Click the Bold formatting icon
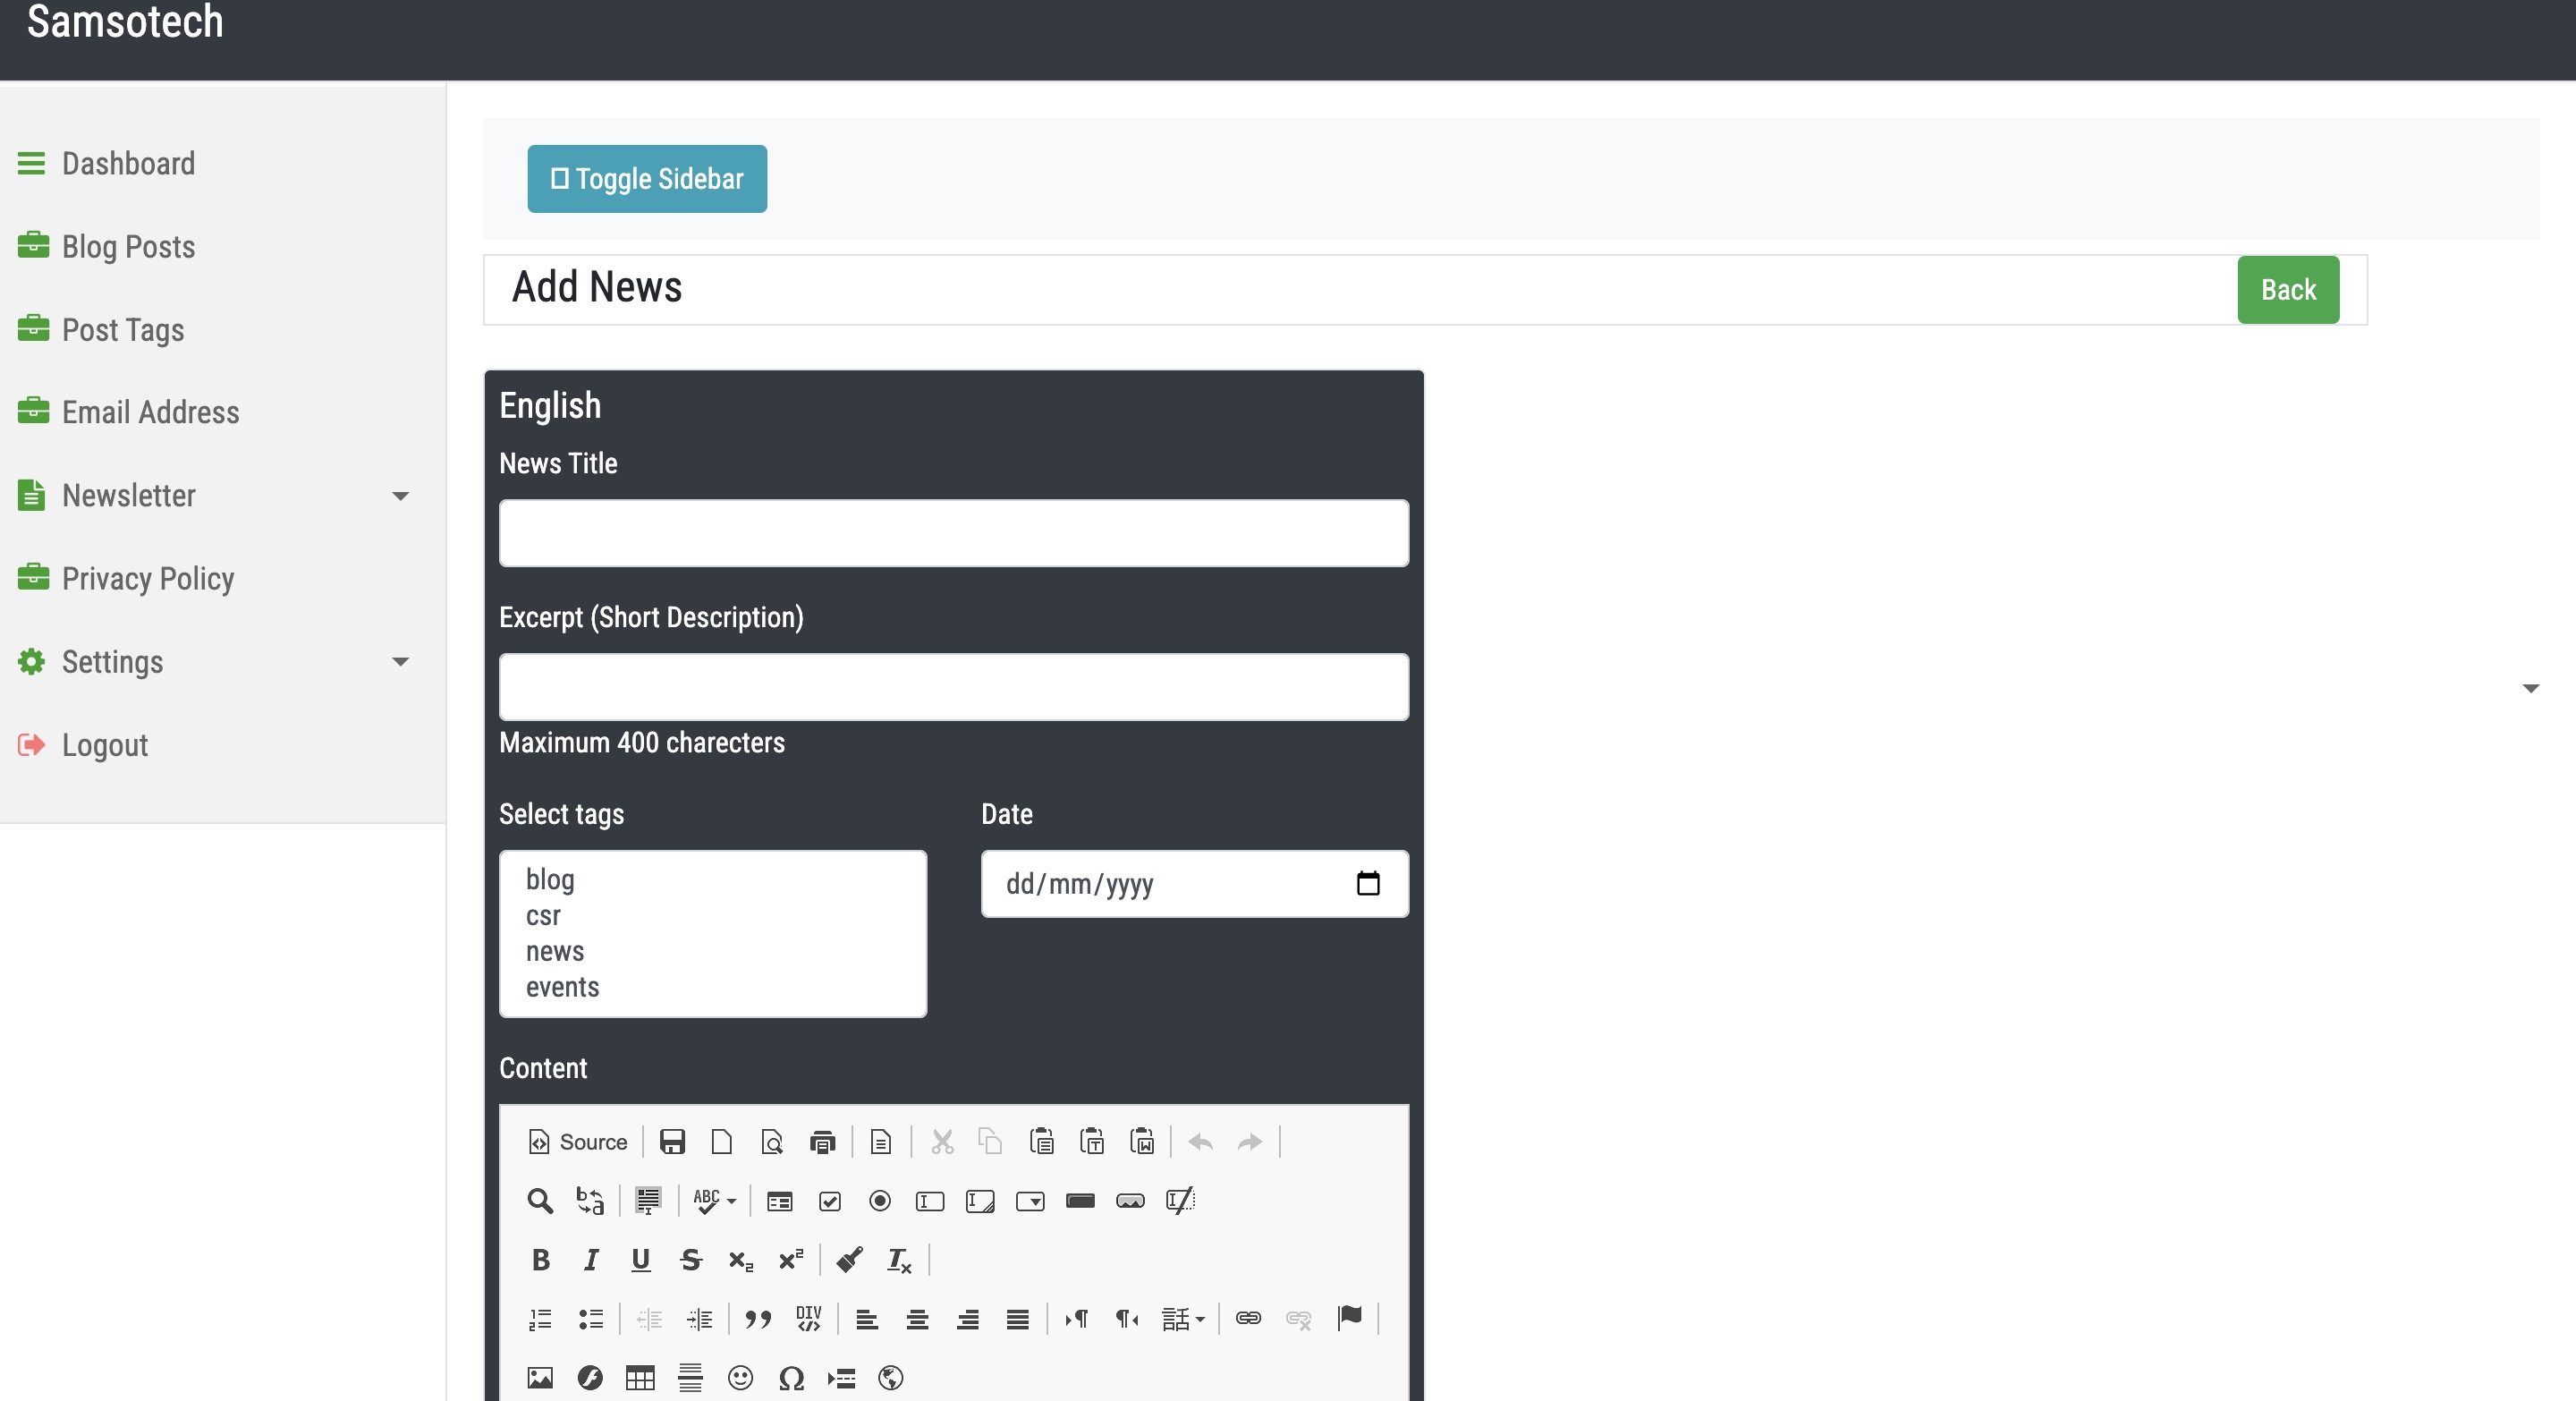This screenshot has width=2576, height=1401. tap(541, 1260)
